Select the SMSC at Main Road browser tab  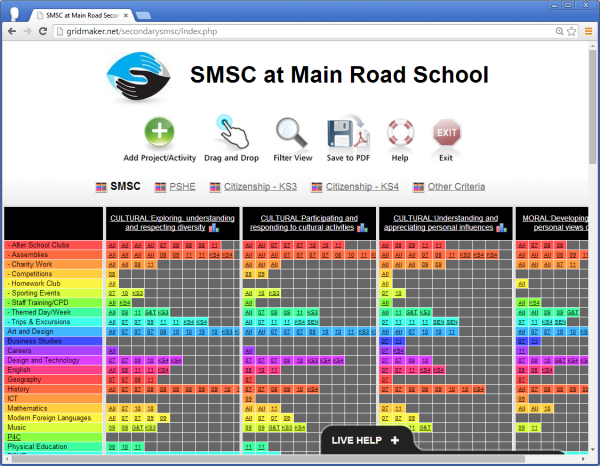82,15
